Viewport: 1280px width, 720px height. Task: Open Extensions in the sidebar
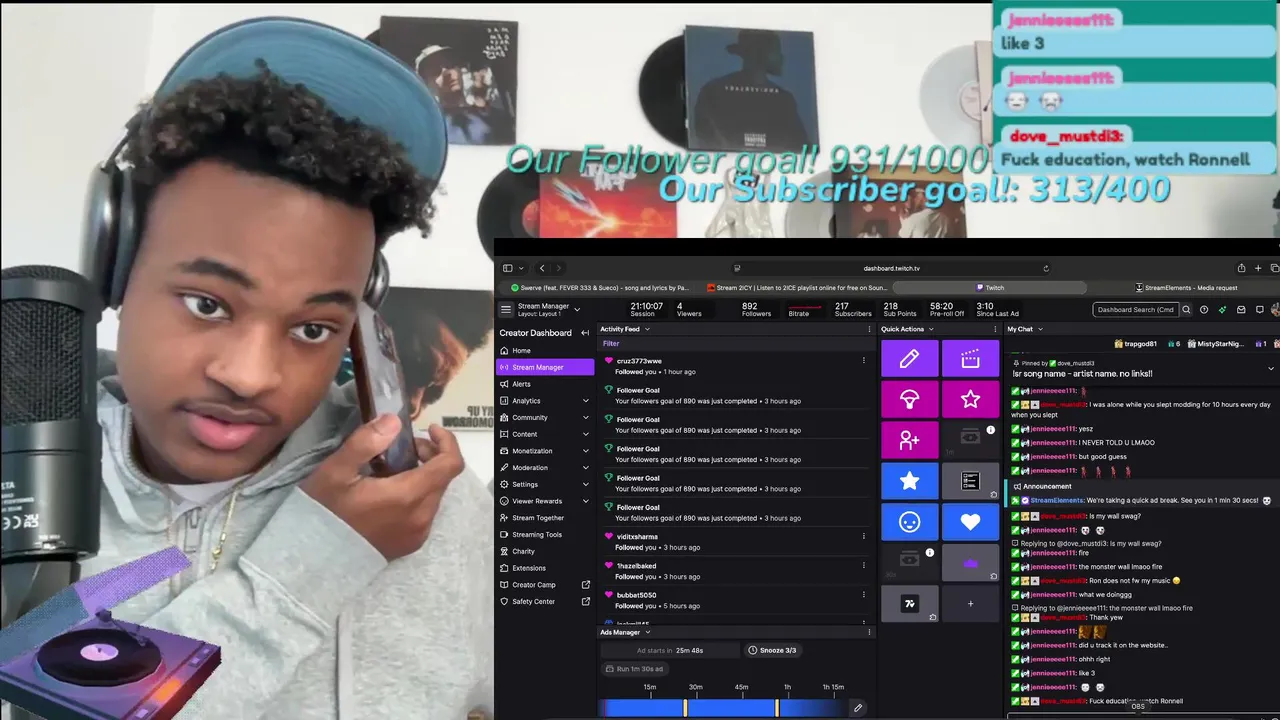click(x=546, y=568)
